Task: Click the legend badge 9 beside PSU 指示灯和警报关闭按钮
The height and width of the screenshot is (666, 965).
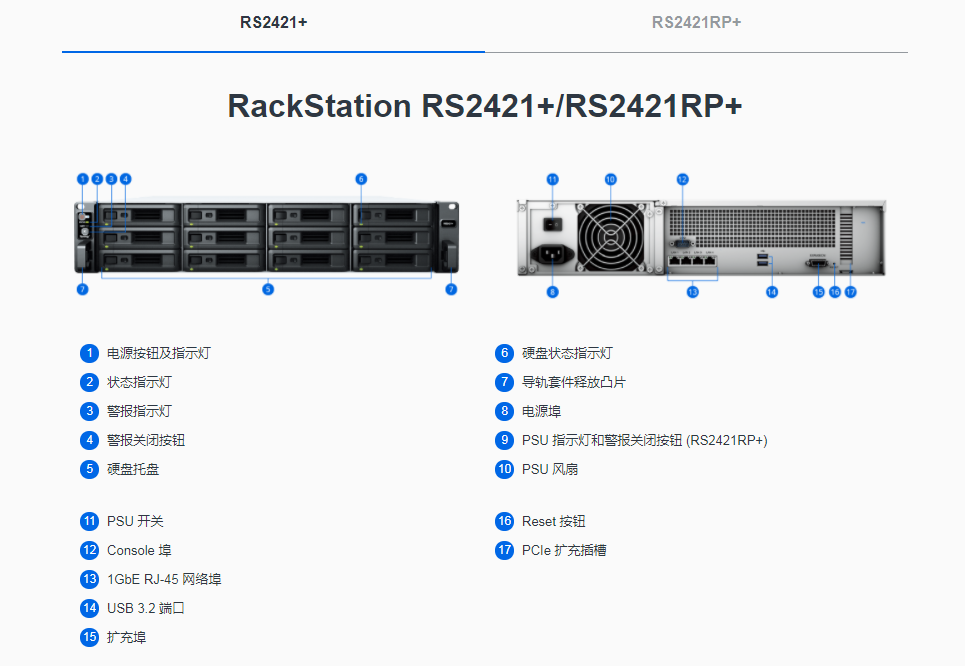Action: coord(505,440)
